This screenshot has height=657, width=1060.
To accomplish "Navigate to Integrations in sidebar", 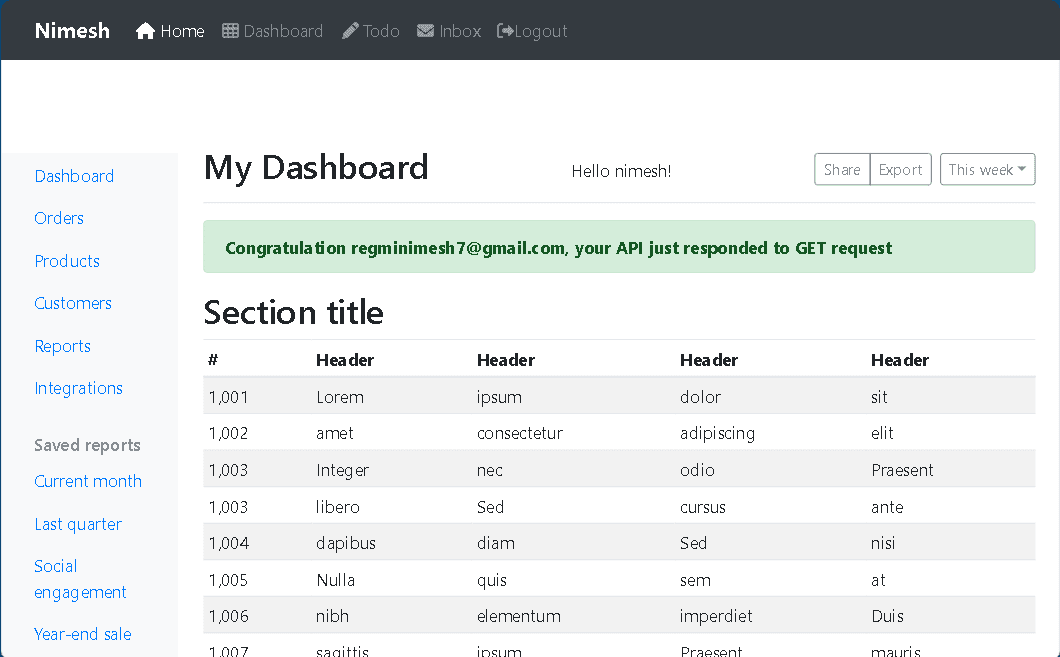I will pos(78,388).
